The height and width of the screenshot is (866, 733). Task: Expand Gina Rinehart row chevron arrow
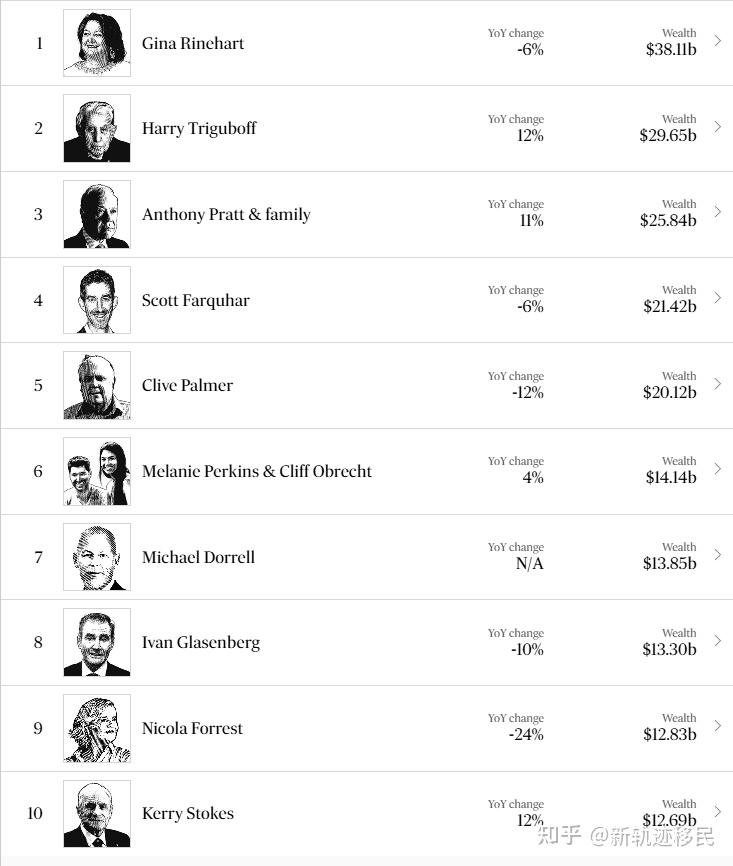tap(718, 41)
